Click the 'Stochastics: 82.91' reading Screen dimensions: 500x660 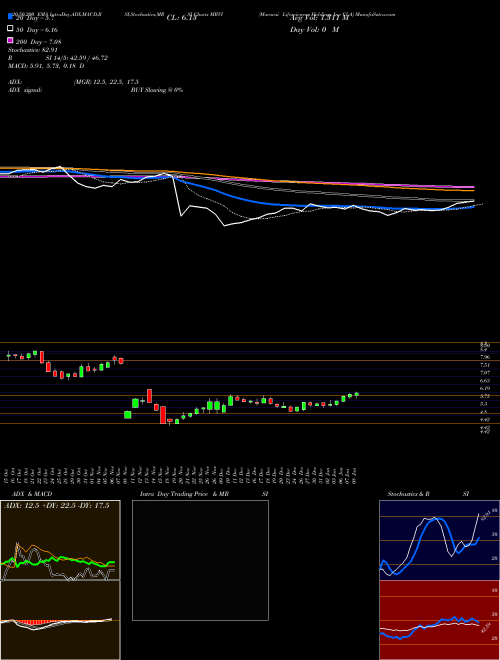coord(32,50)
